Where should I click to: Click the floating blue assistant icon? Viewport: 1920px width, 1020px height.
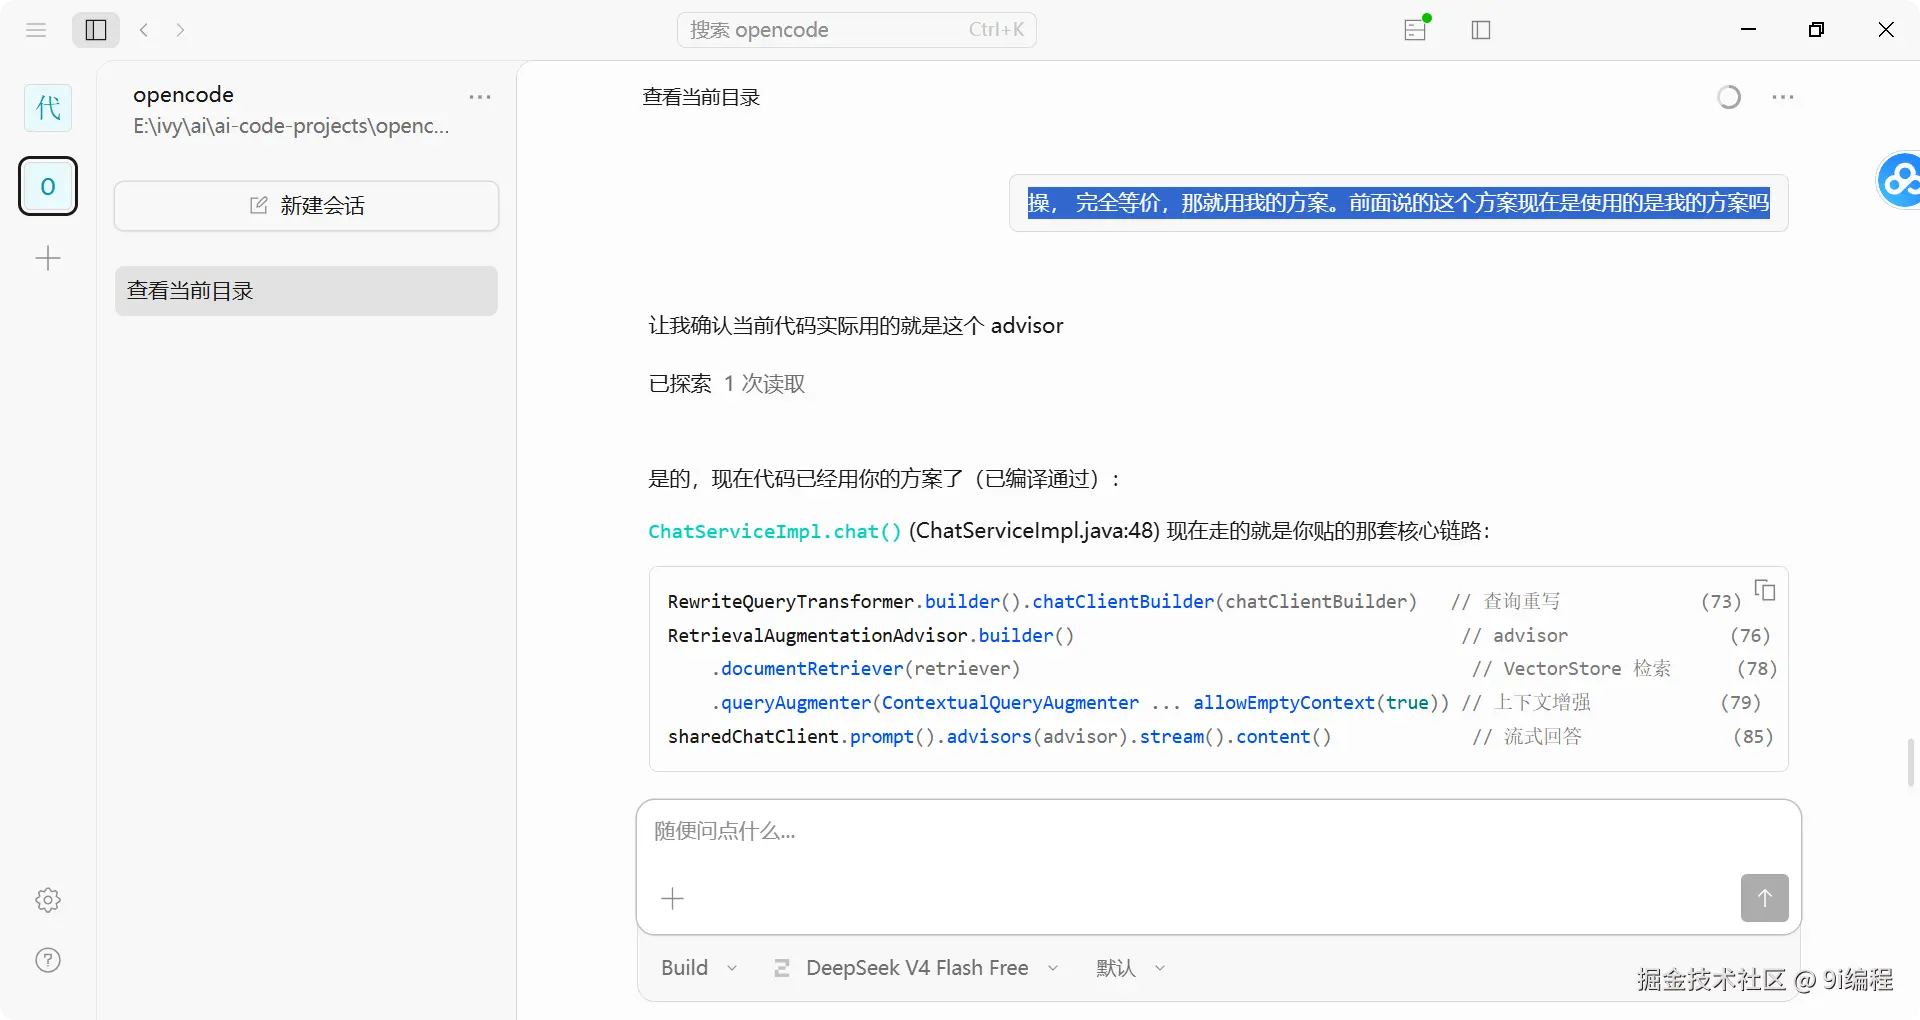(1900, 180)
